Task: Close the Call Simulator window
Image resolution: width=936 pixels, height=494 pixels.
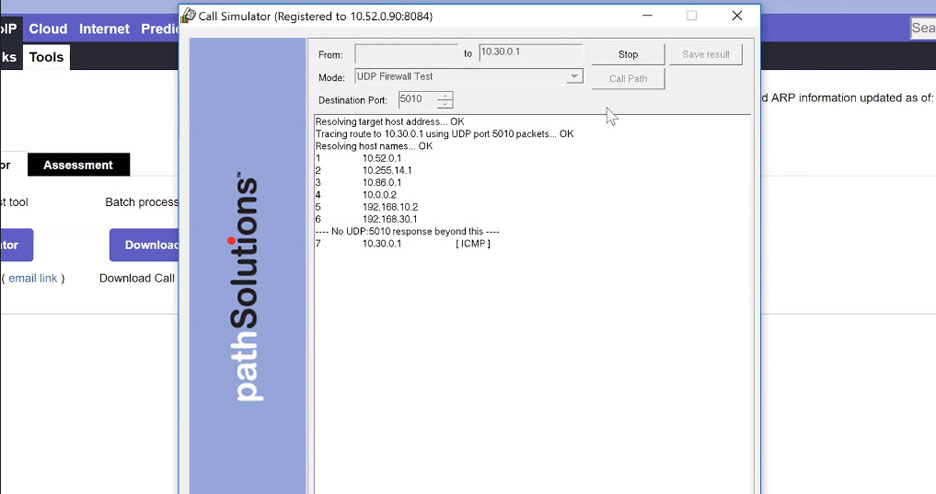Action: pyautogui.click(x=737, y=16)
